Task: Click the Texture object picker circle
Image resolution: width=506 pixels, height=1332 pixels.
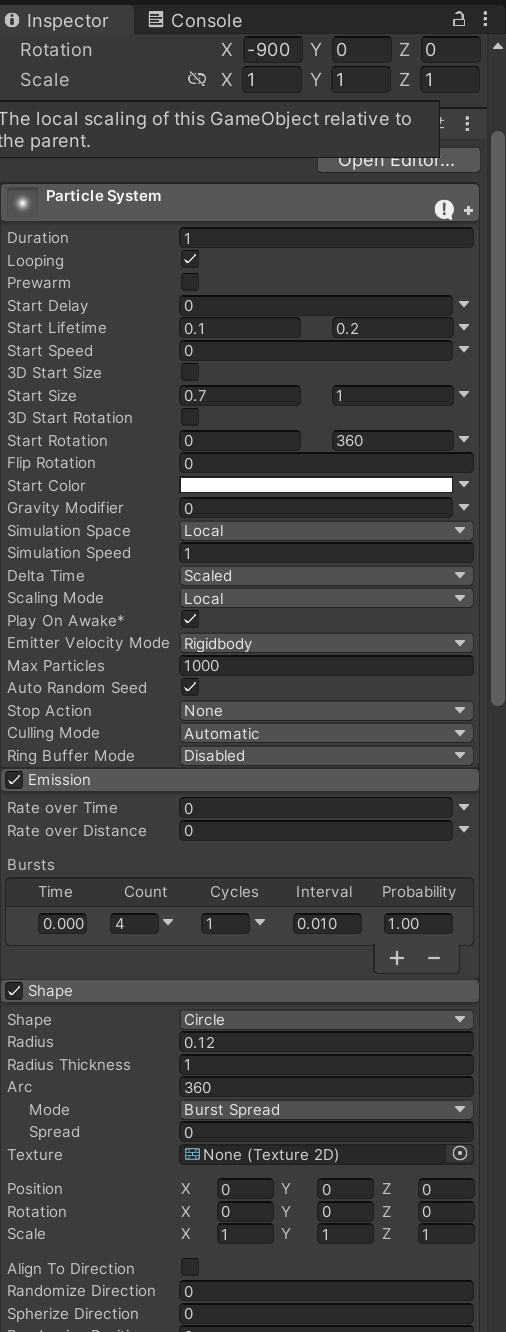Action: click(x=460, y=1154)
